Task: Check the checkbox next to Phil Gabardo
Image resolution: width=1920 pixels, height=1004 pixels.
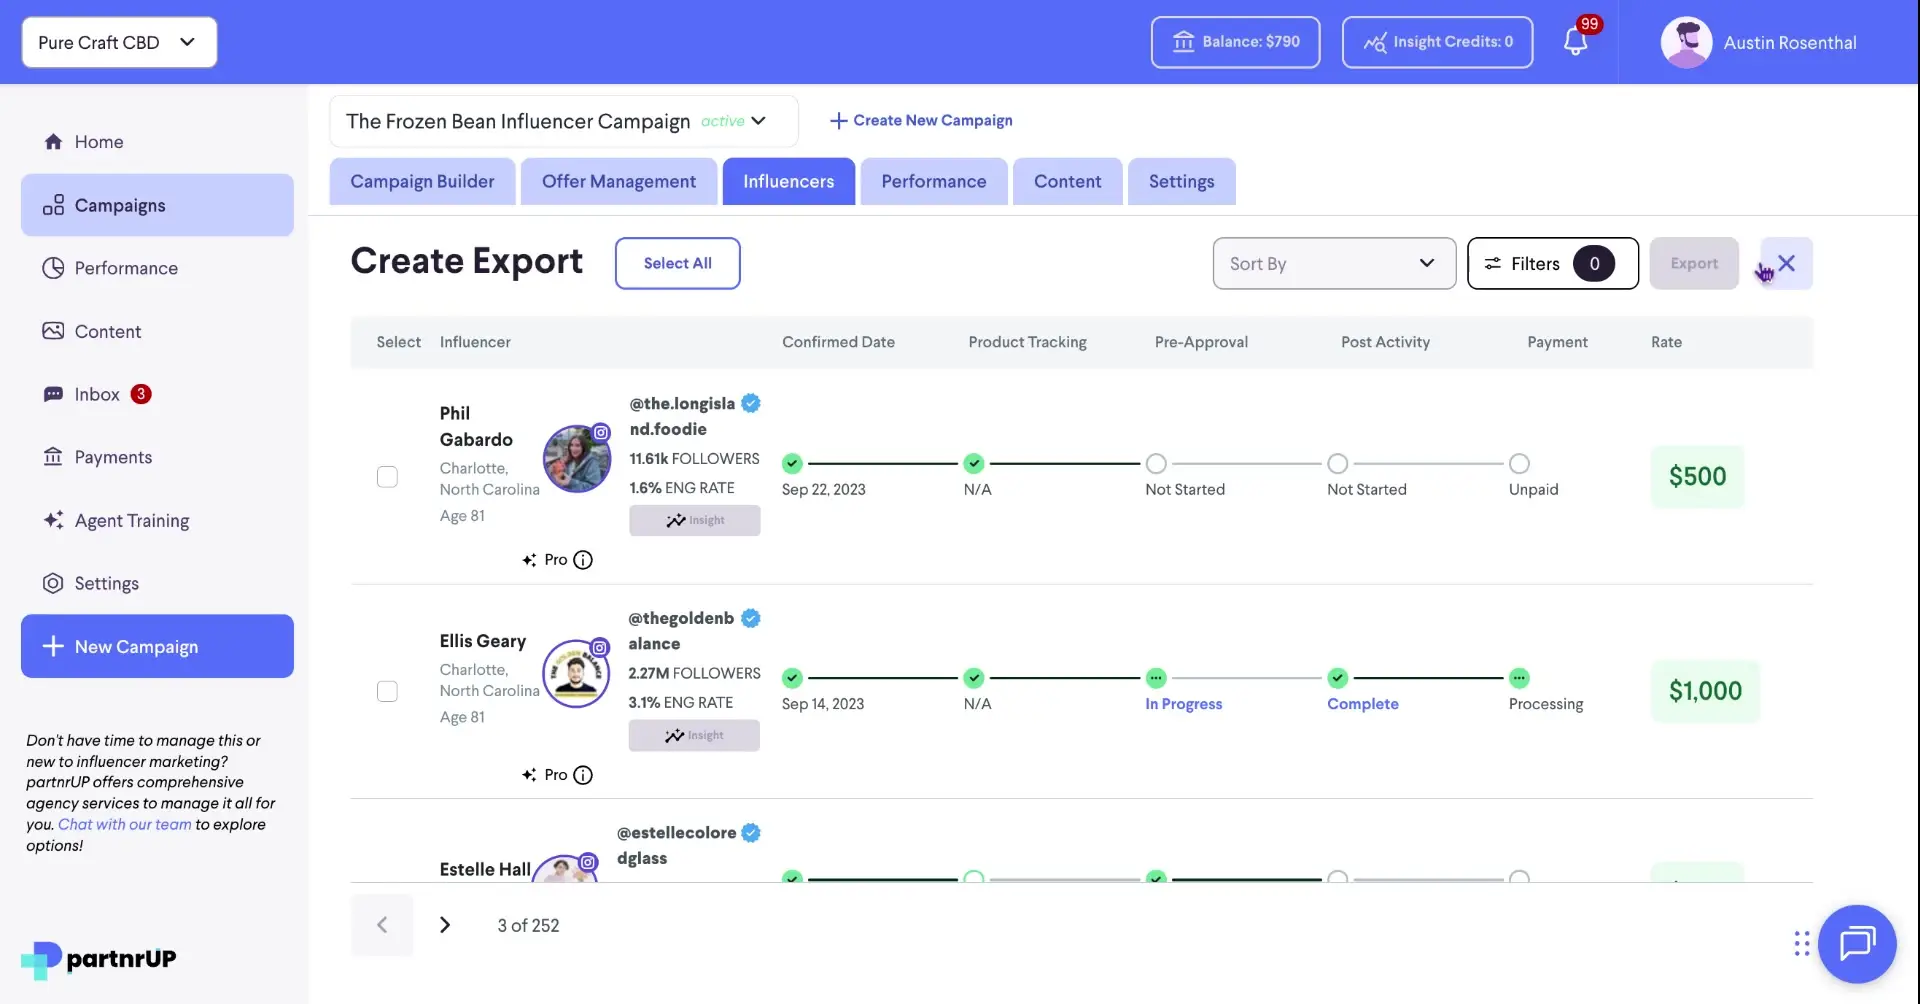Action: tap(387, 477)
